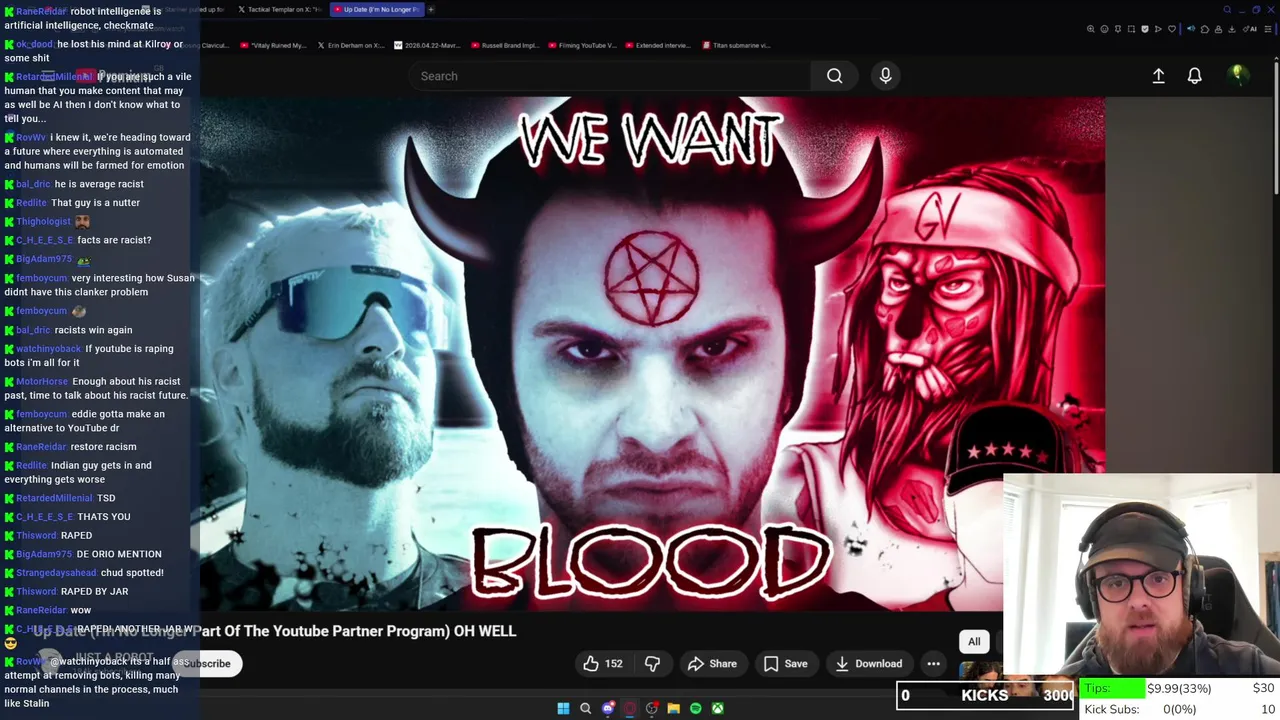Open File Explorer from the taskbar
The image size is (1280, 720).
(674, 708)
